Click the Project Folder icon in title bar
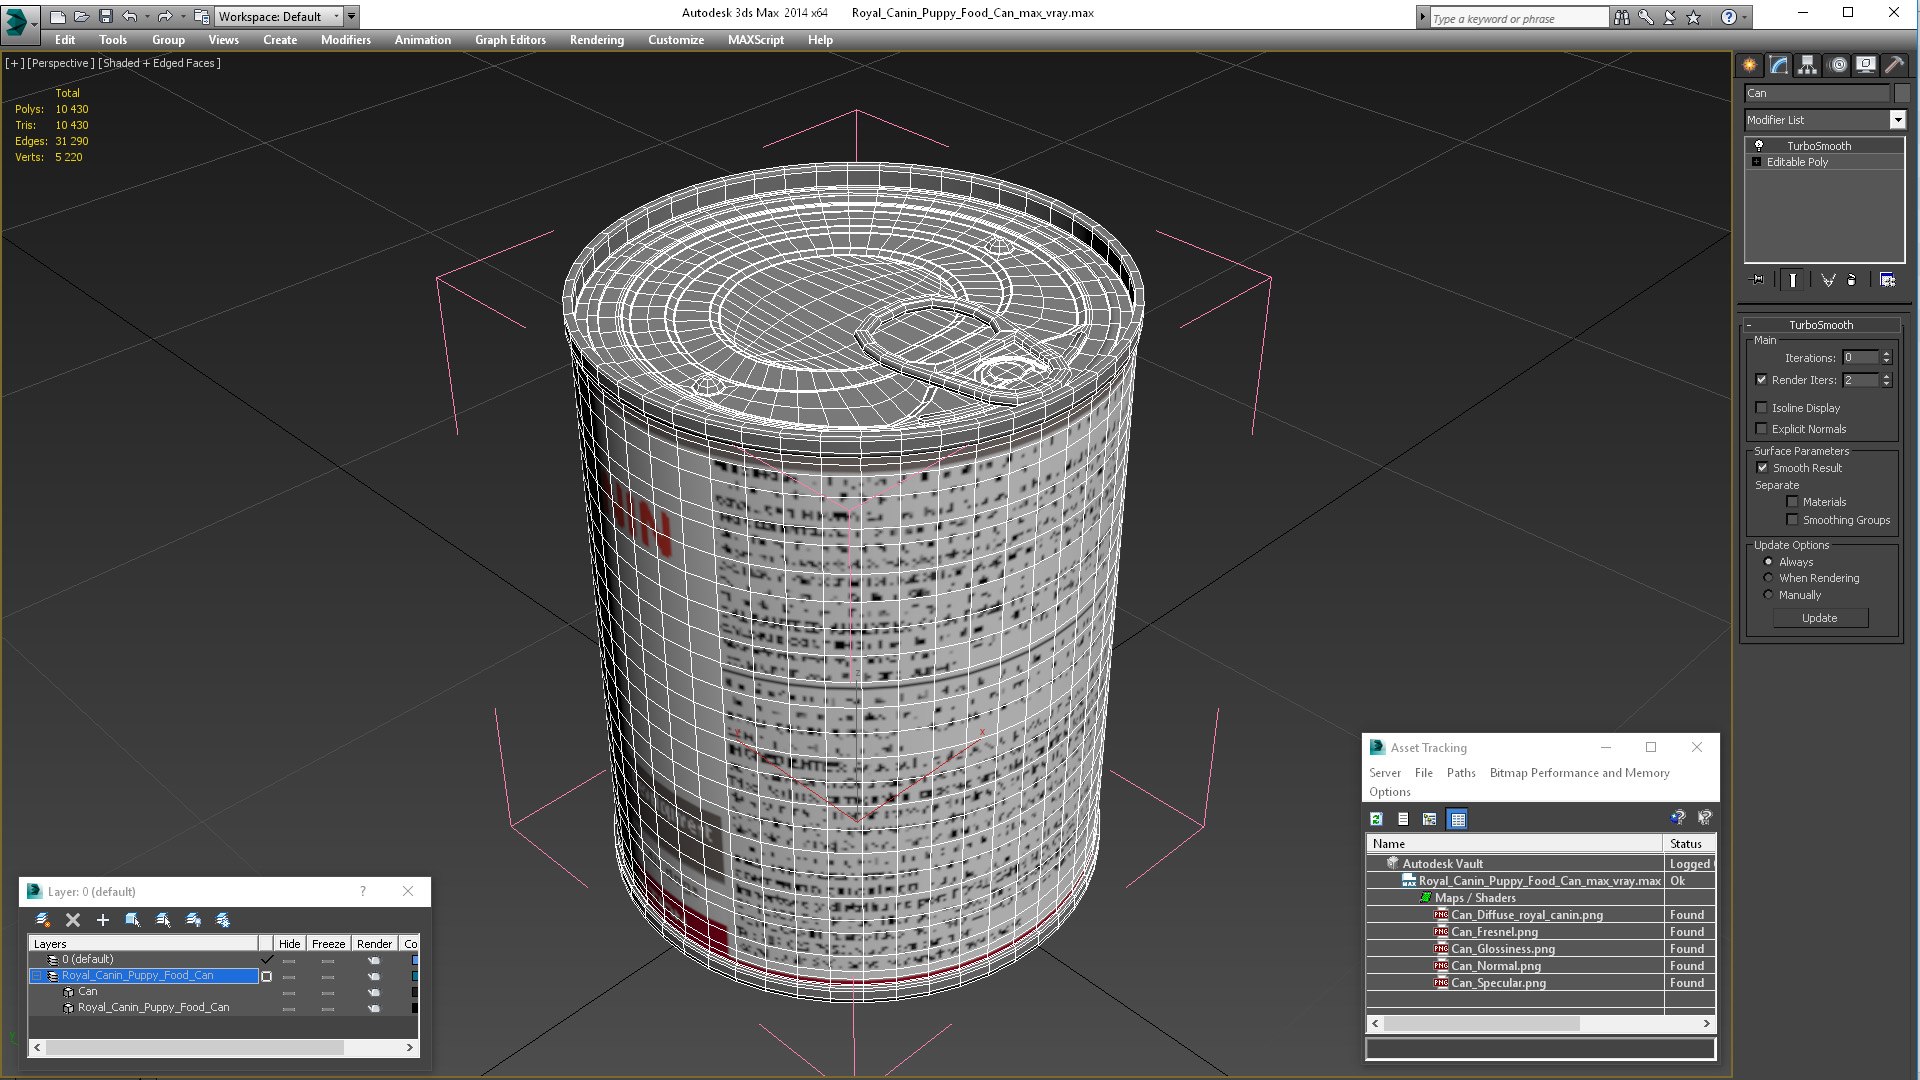This screenshot has height=1080, width=1920. [x=202, y=16]
